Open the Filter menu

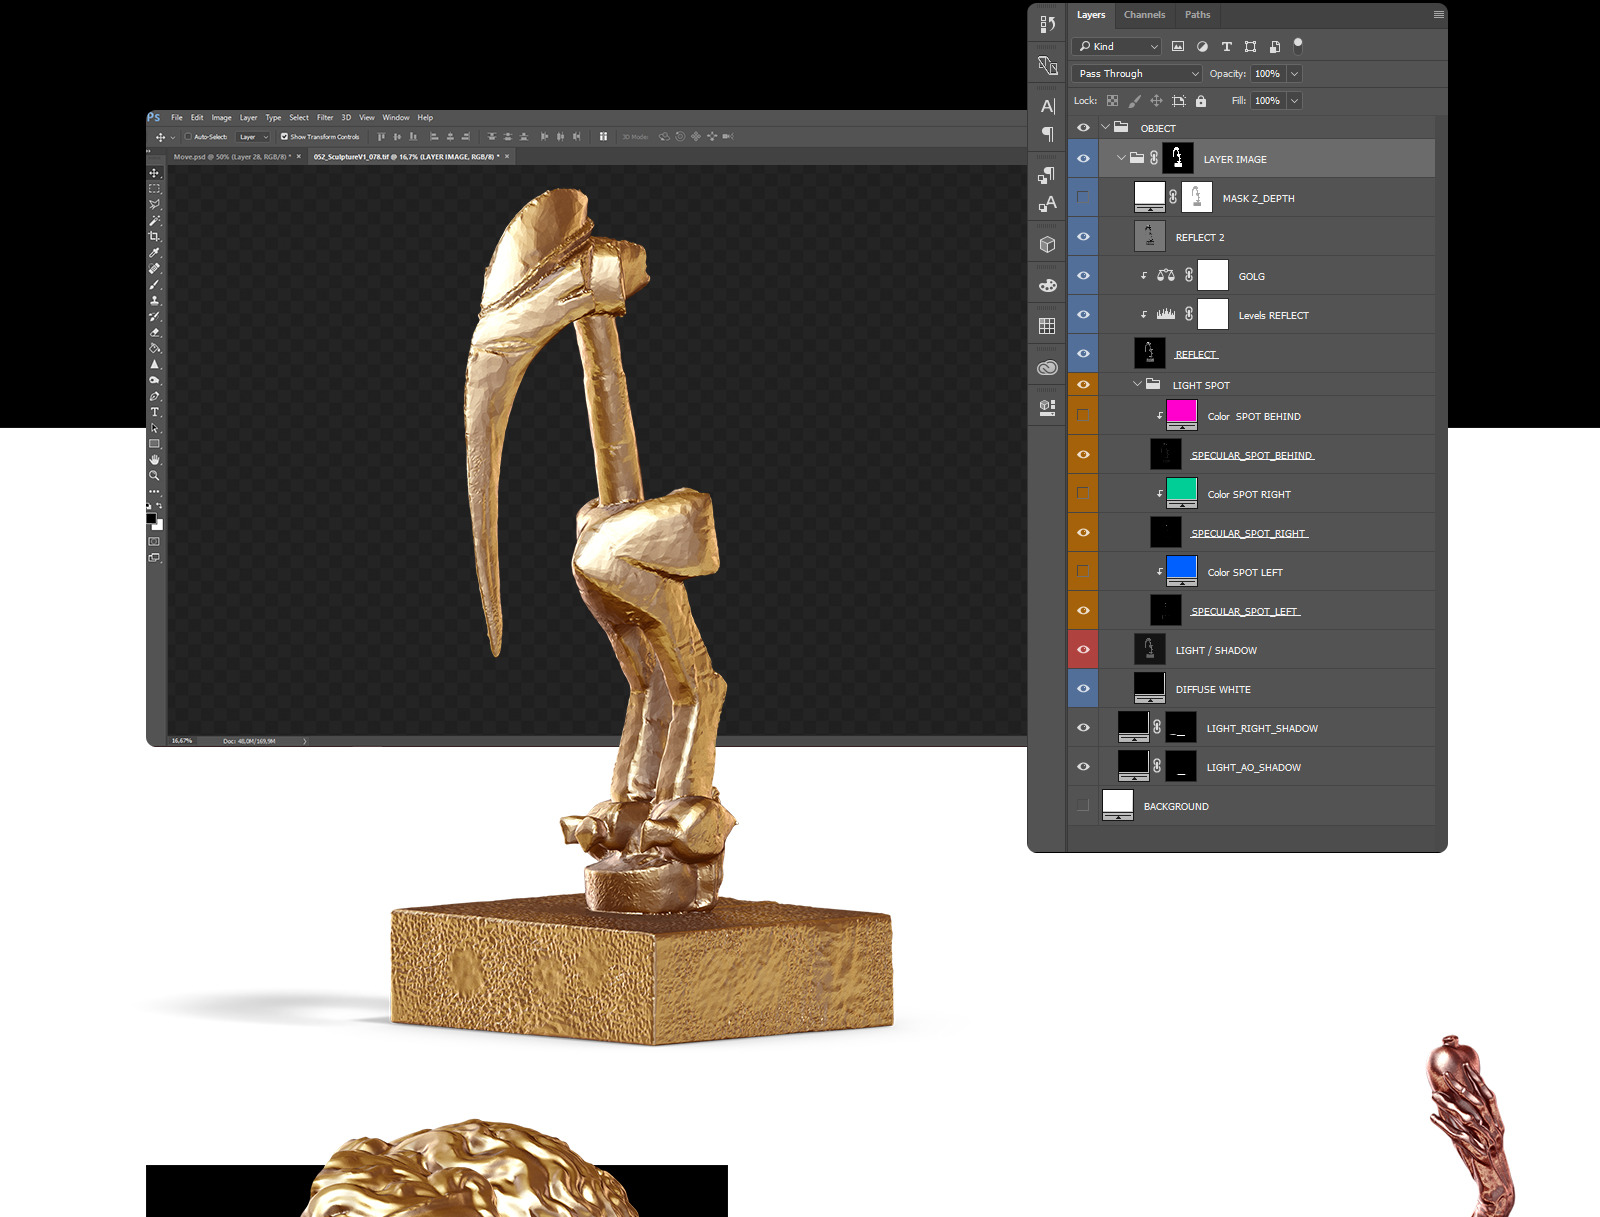tap(325, 118)
